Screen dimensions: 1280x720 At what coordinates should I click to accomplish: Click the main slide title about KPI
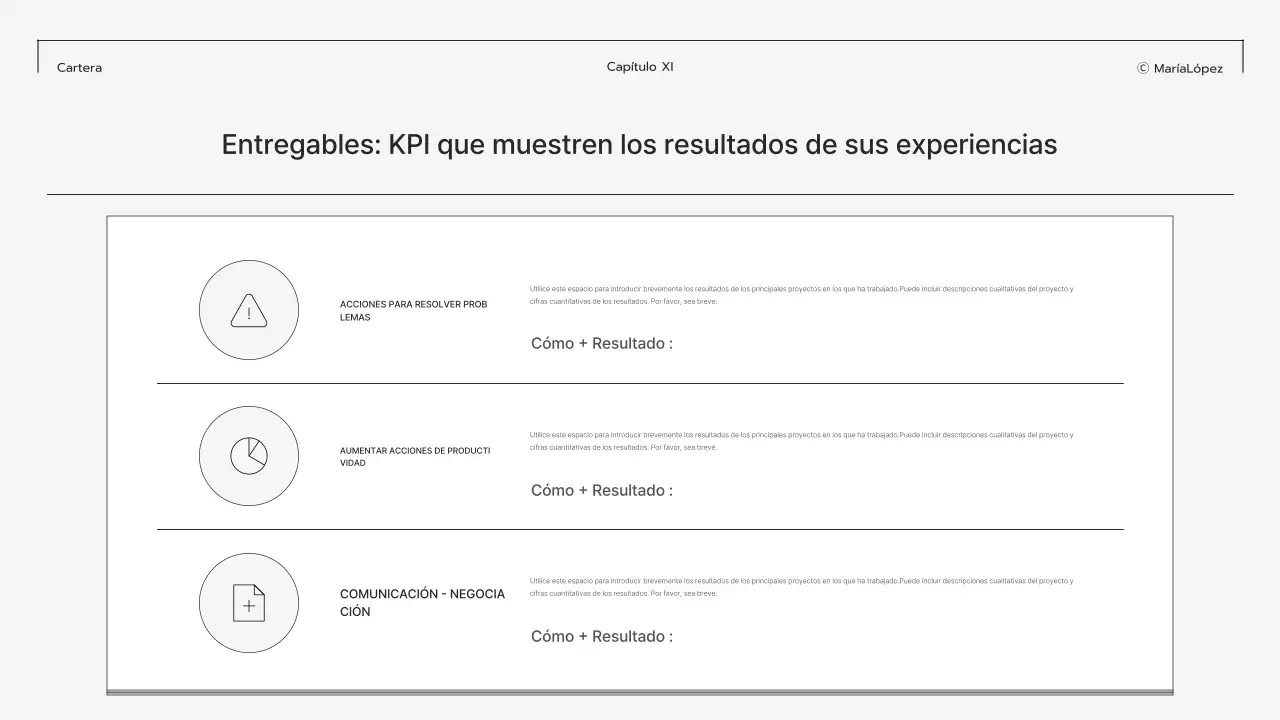[639, 144]
